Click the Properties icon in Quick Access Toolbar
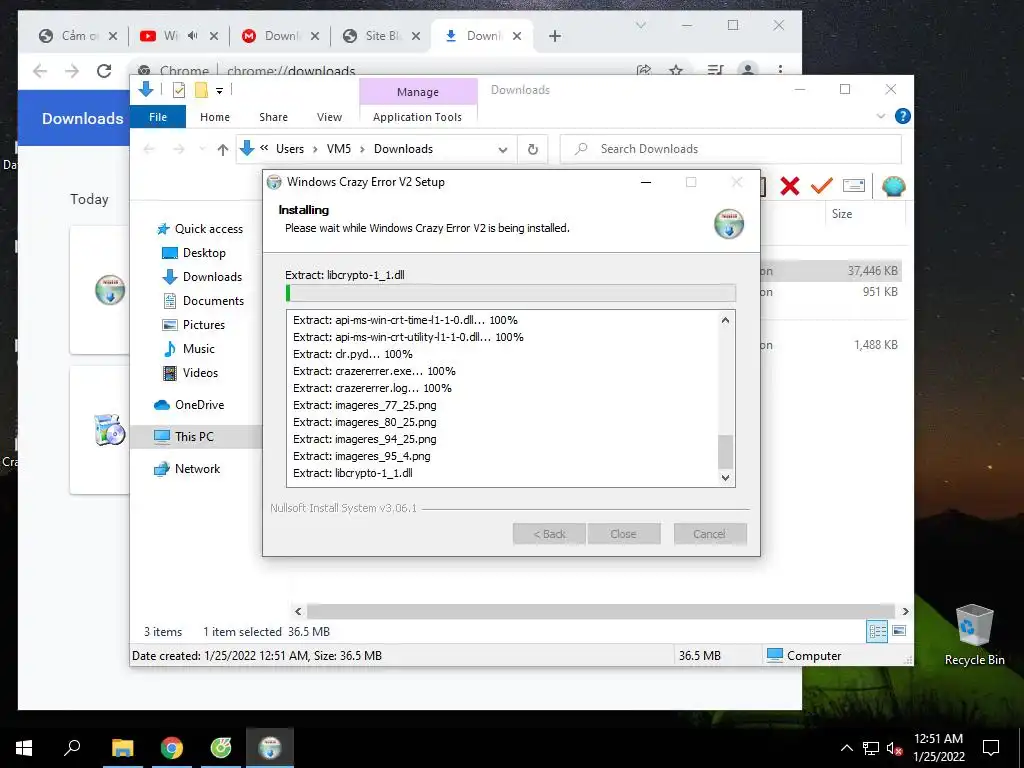 coord(178,90)
